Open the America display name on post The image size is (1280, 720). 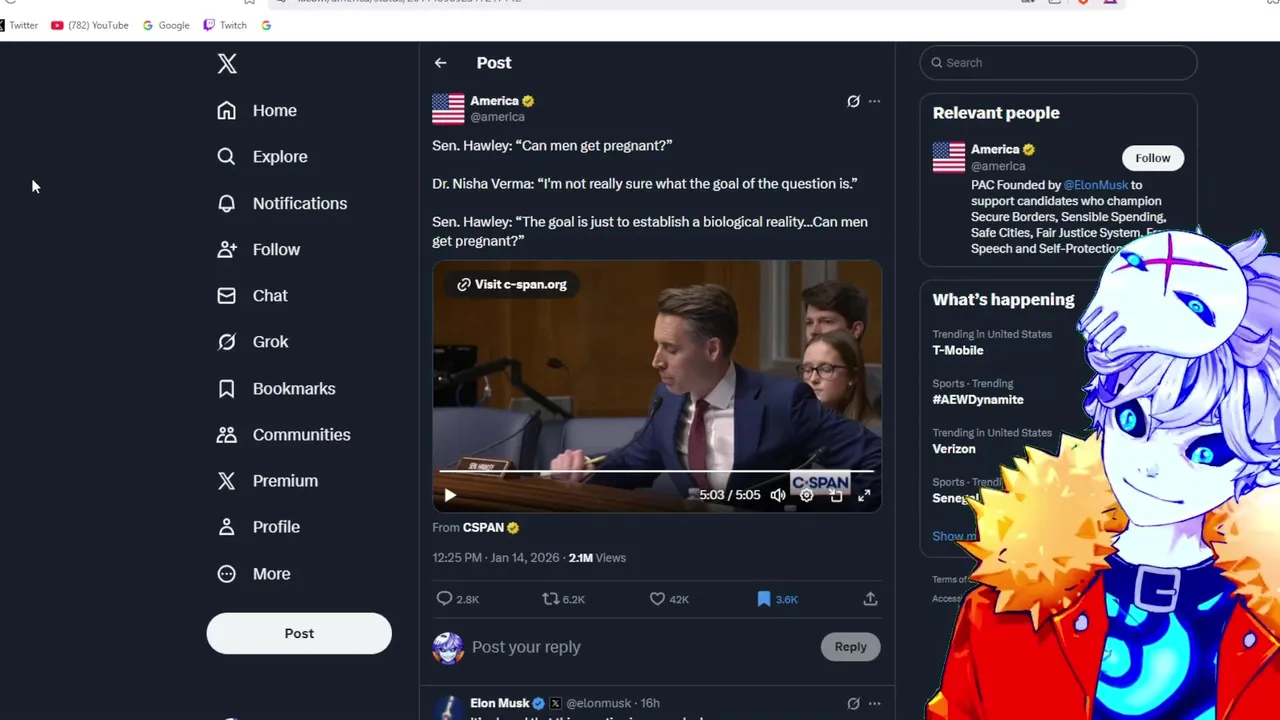pos(494,100)
